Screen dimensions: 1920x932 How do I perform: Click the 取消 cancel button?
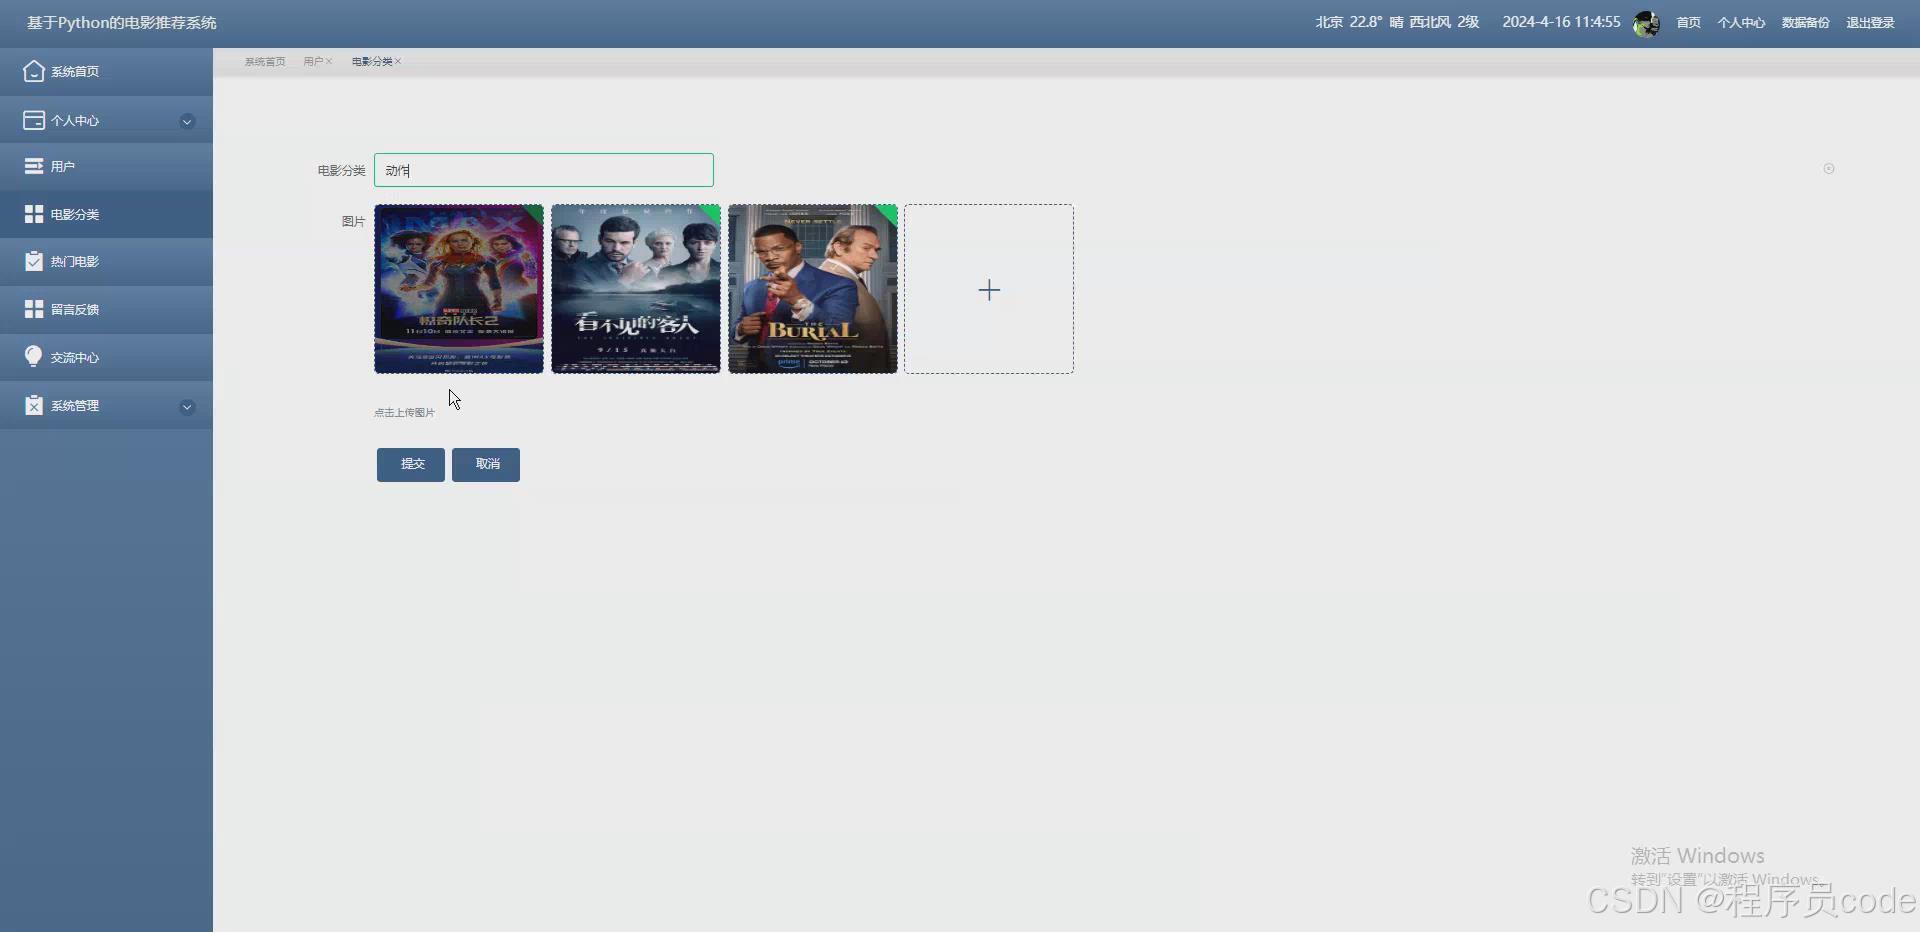click(x=486, y=465)
